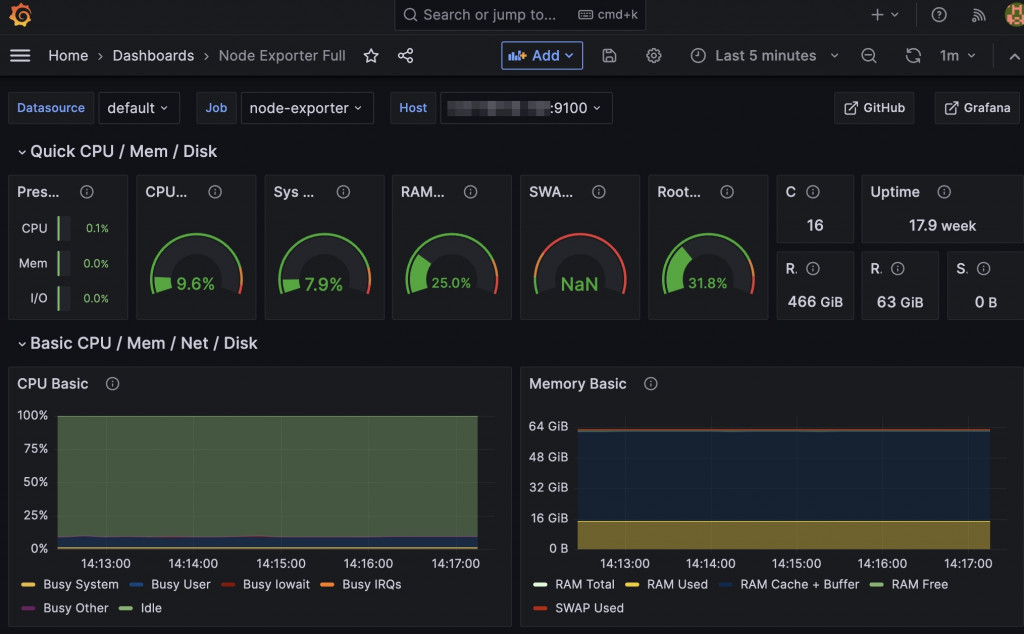Image resolution: width=1024 pixels, height=634 pixels.
Task: Open CPU Basic panel title menu
Action: coord(53,384)
